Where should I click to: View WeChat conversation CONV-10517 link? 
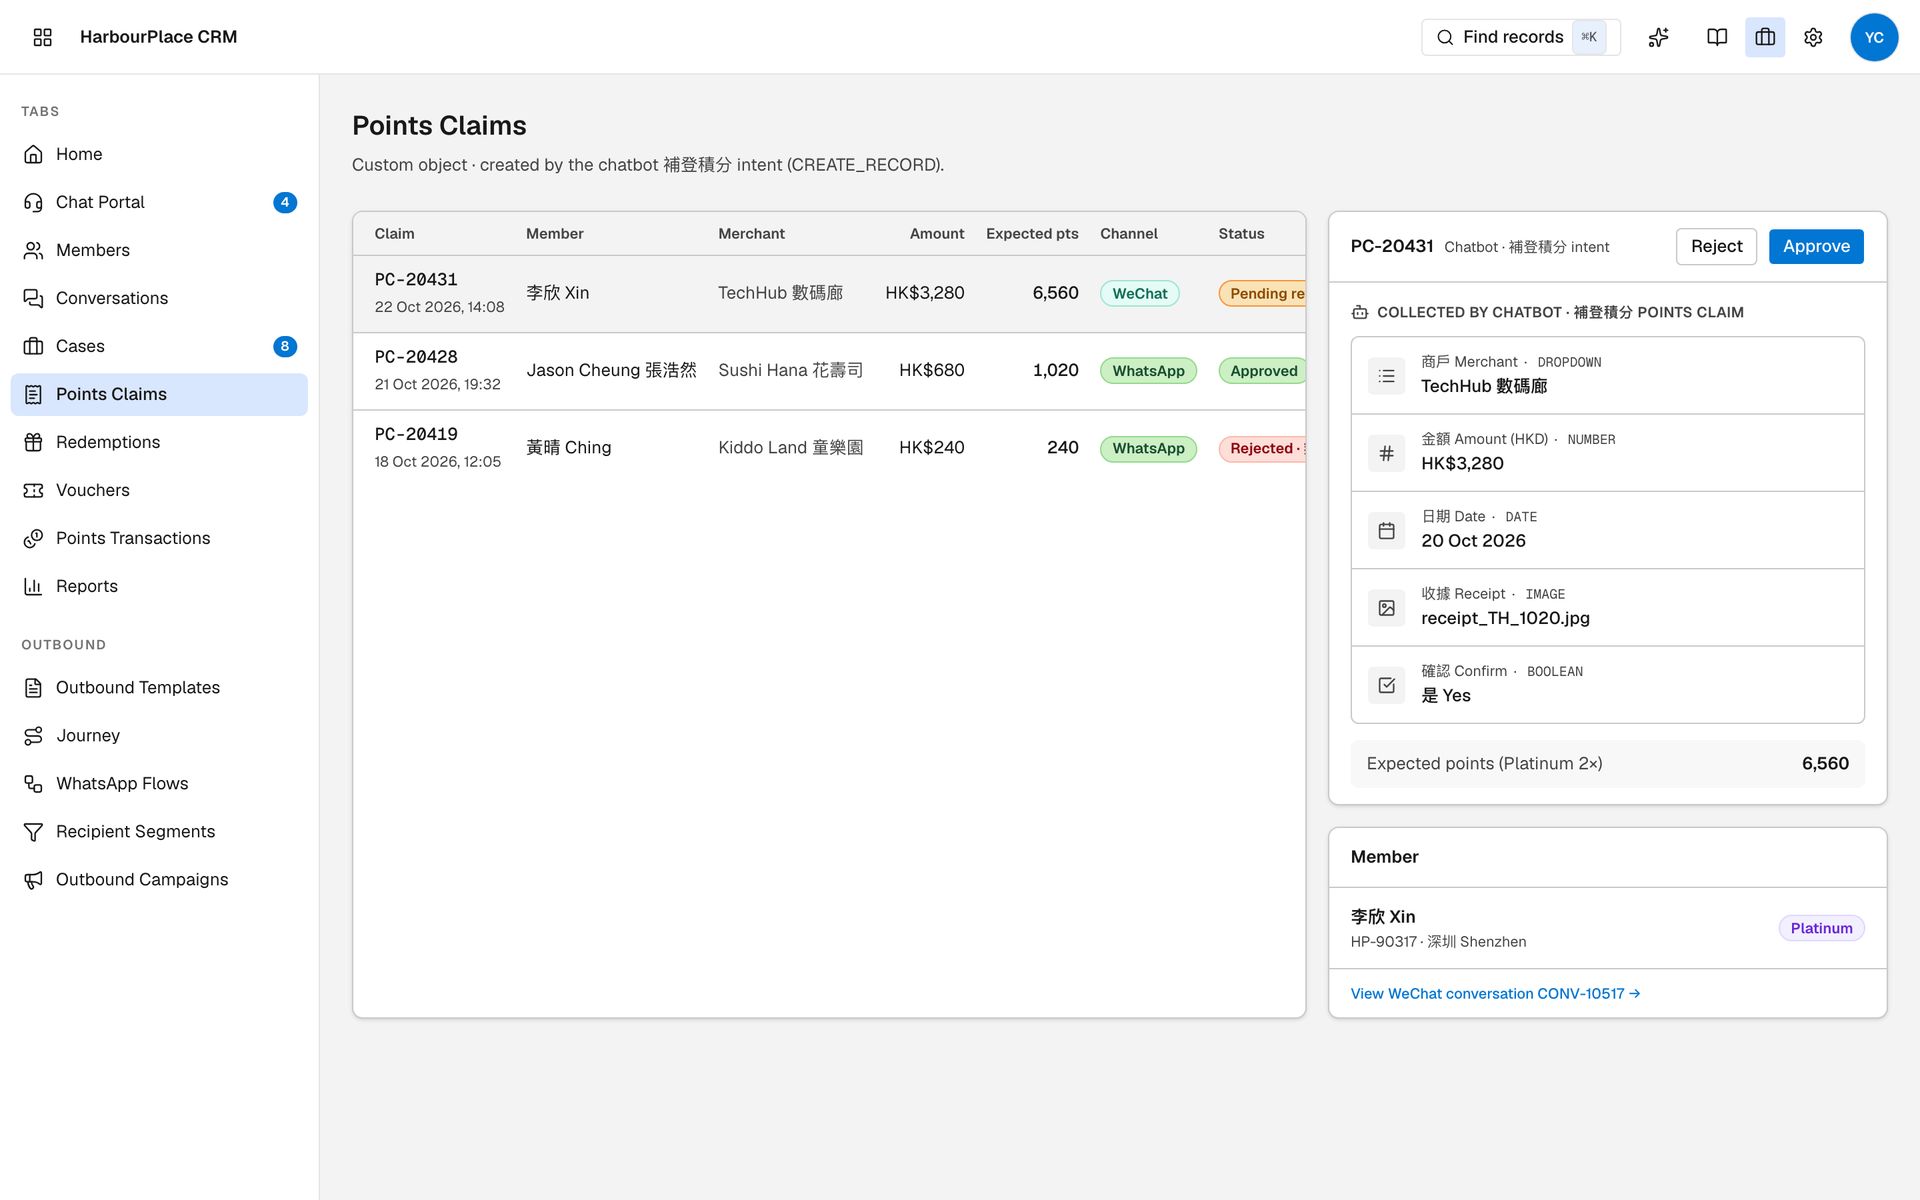[1495, 993]
